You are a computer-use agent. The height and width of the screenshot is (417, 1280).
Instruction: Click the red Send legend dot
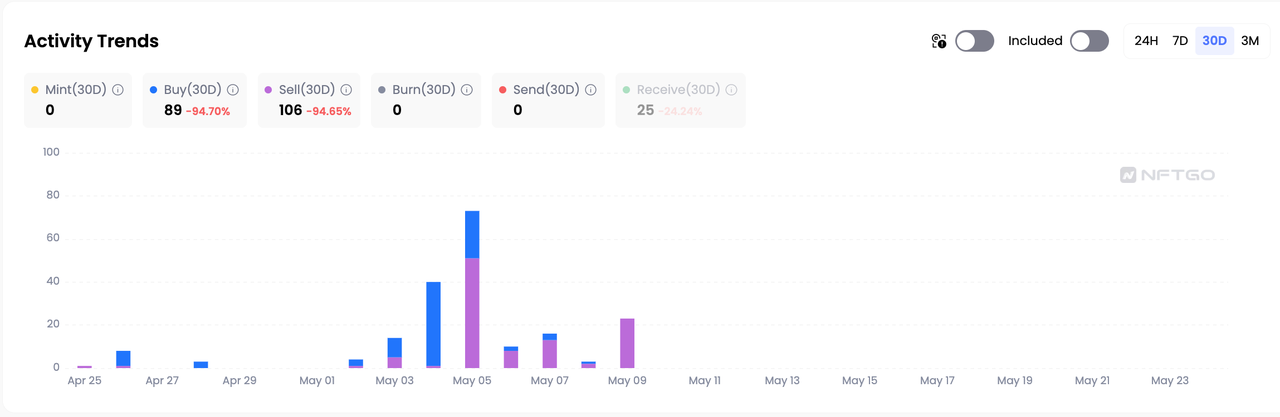[x=503, y=90]
